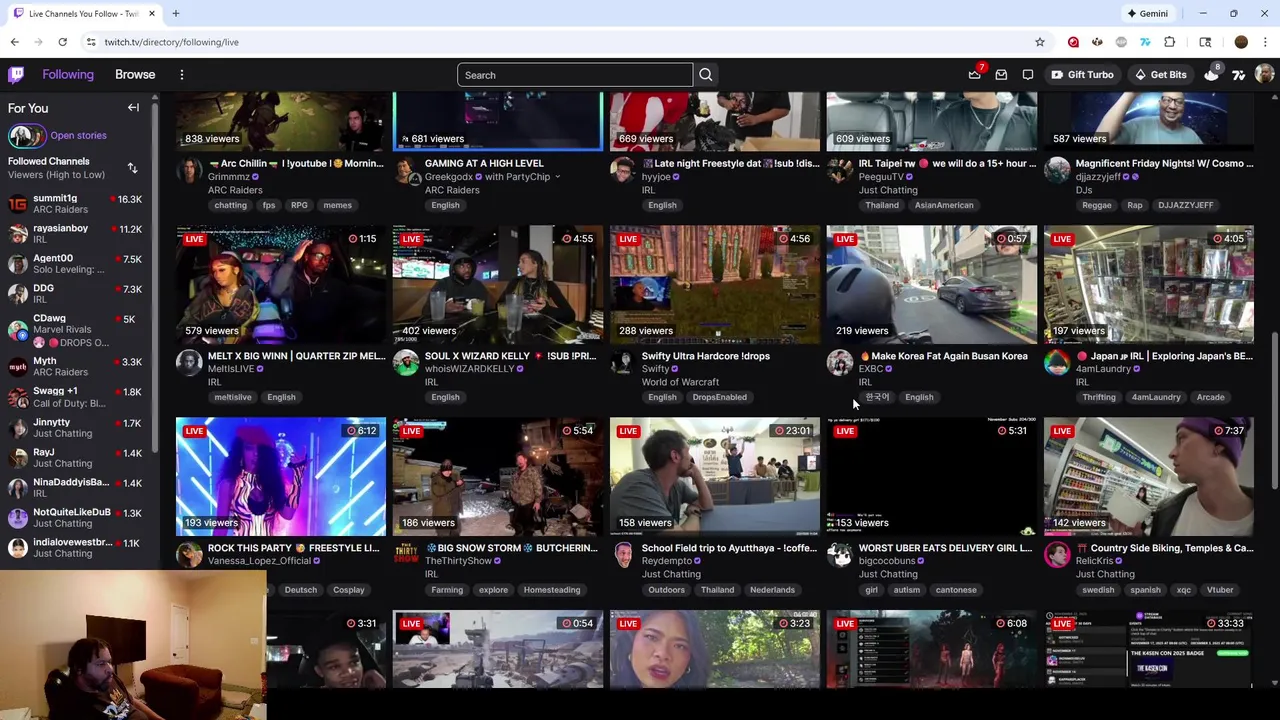Screen dimensions: 1280x720
Task: Open the Twitch more options menu
Action: 182,75
